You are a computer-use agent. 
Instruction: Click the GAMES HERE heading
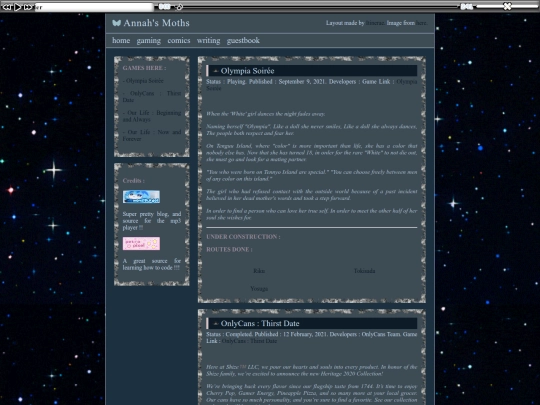(144, 68)
